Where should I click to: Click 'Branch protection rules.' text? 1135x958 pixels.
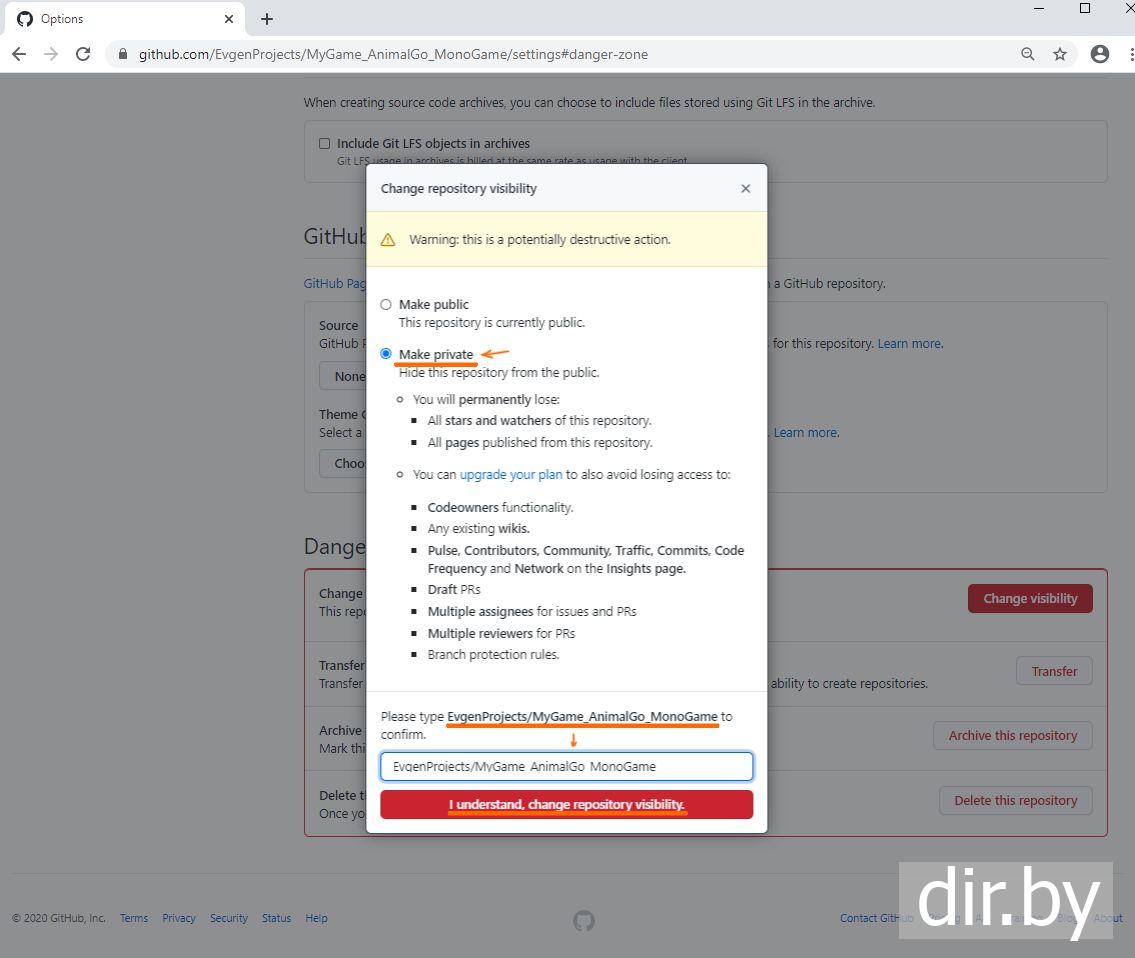tap(493, 655)
